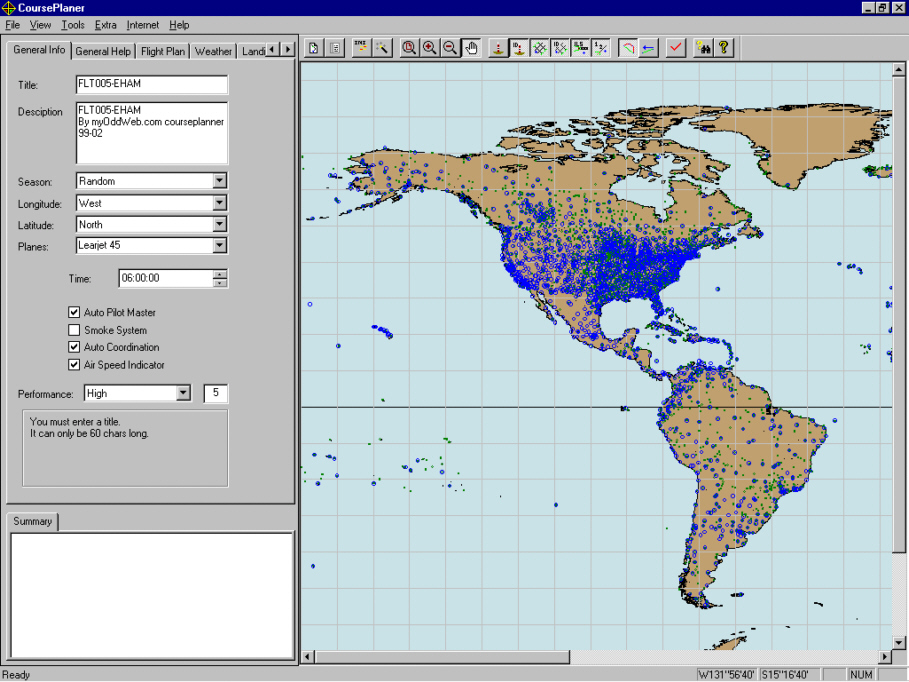
Task: Toggle the numbered 1-2 waypoint icon
Action: (601, 48)
